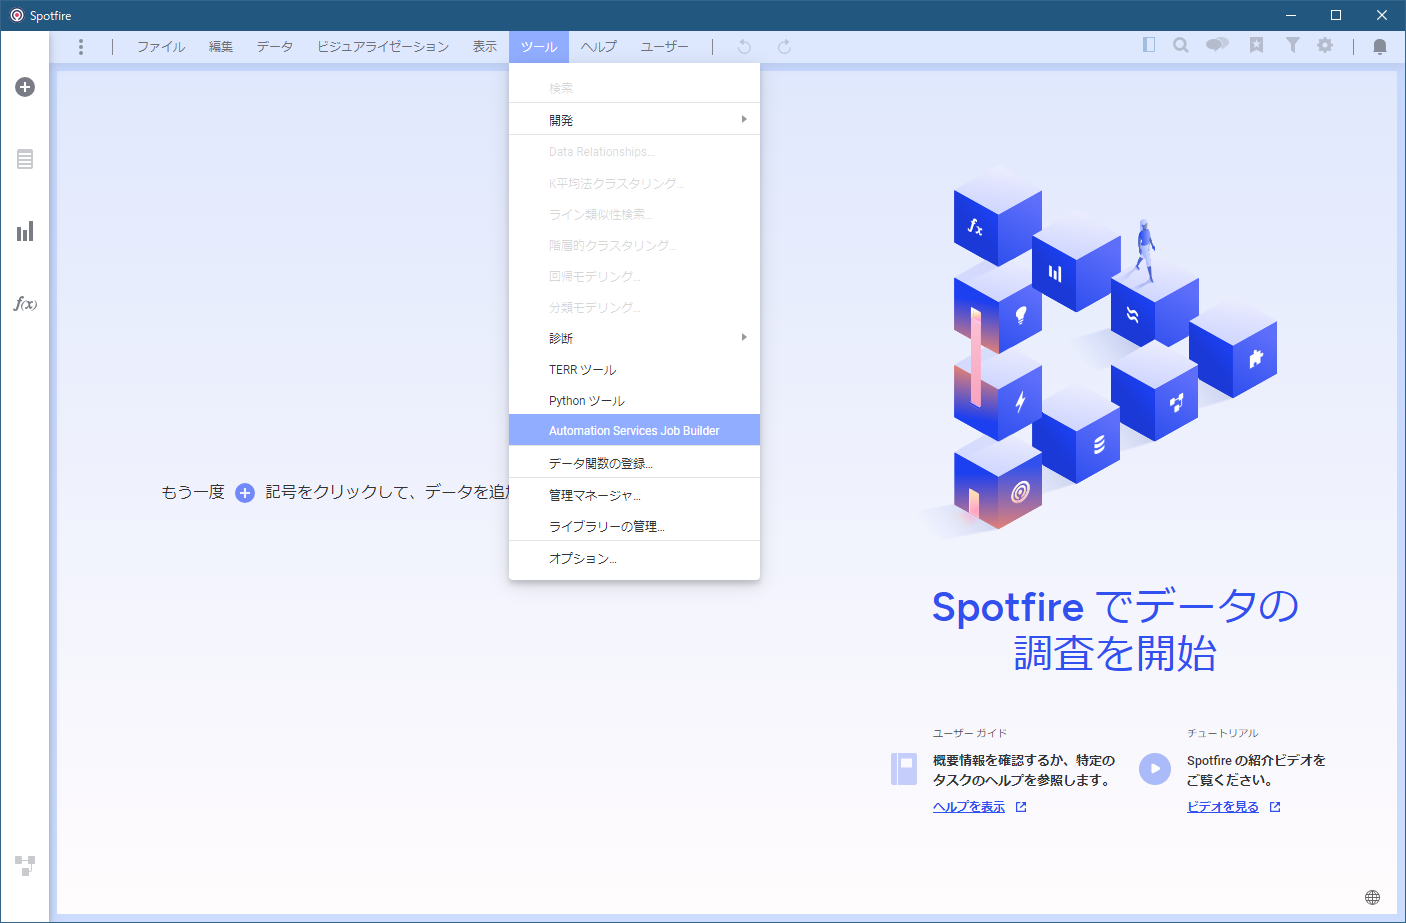
Task: Open the search magnifier icon in toolbar
Action: (x=1181, y=45)
